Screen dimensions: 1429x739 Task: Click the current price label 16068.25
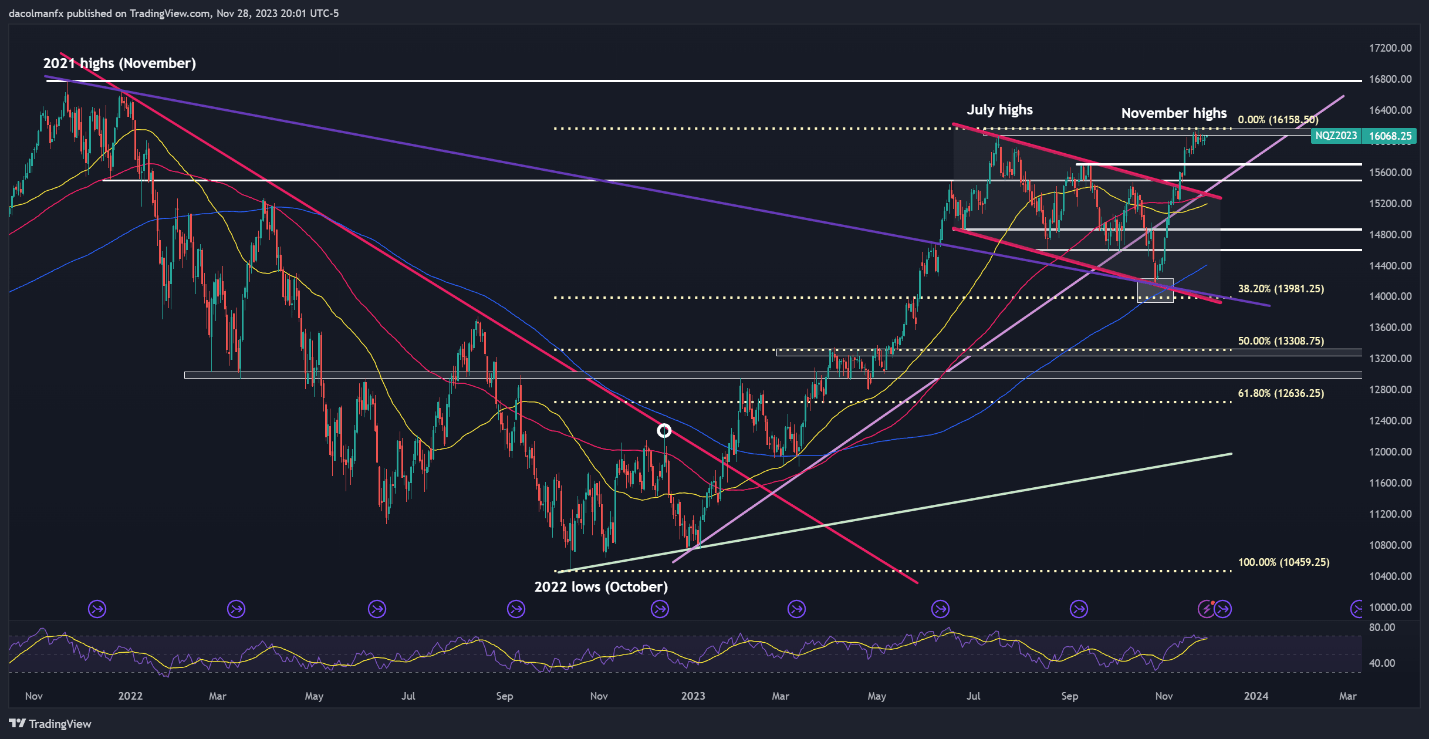point(1390,135)
